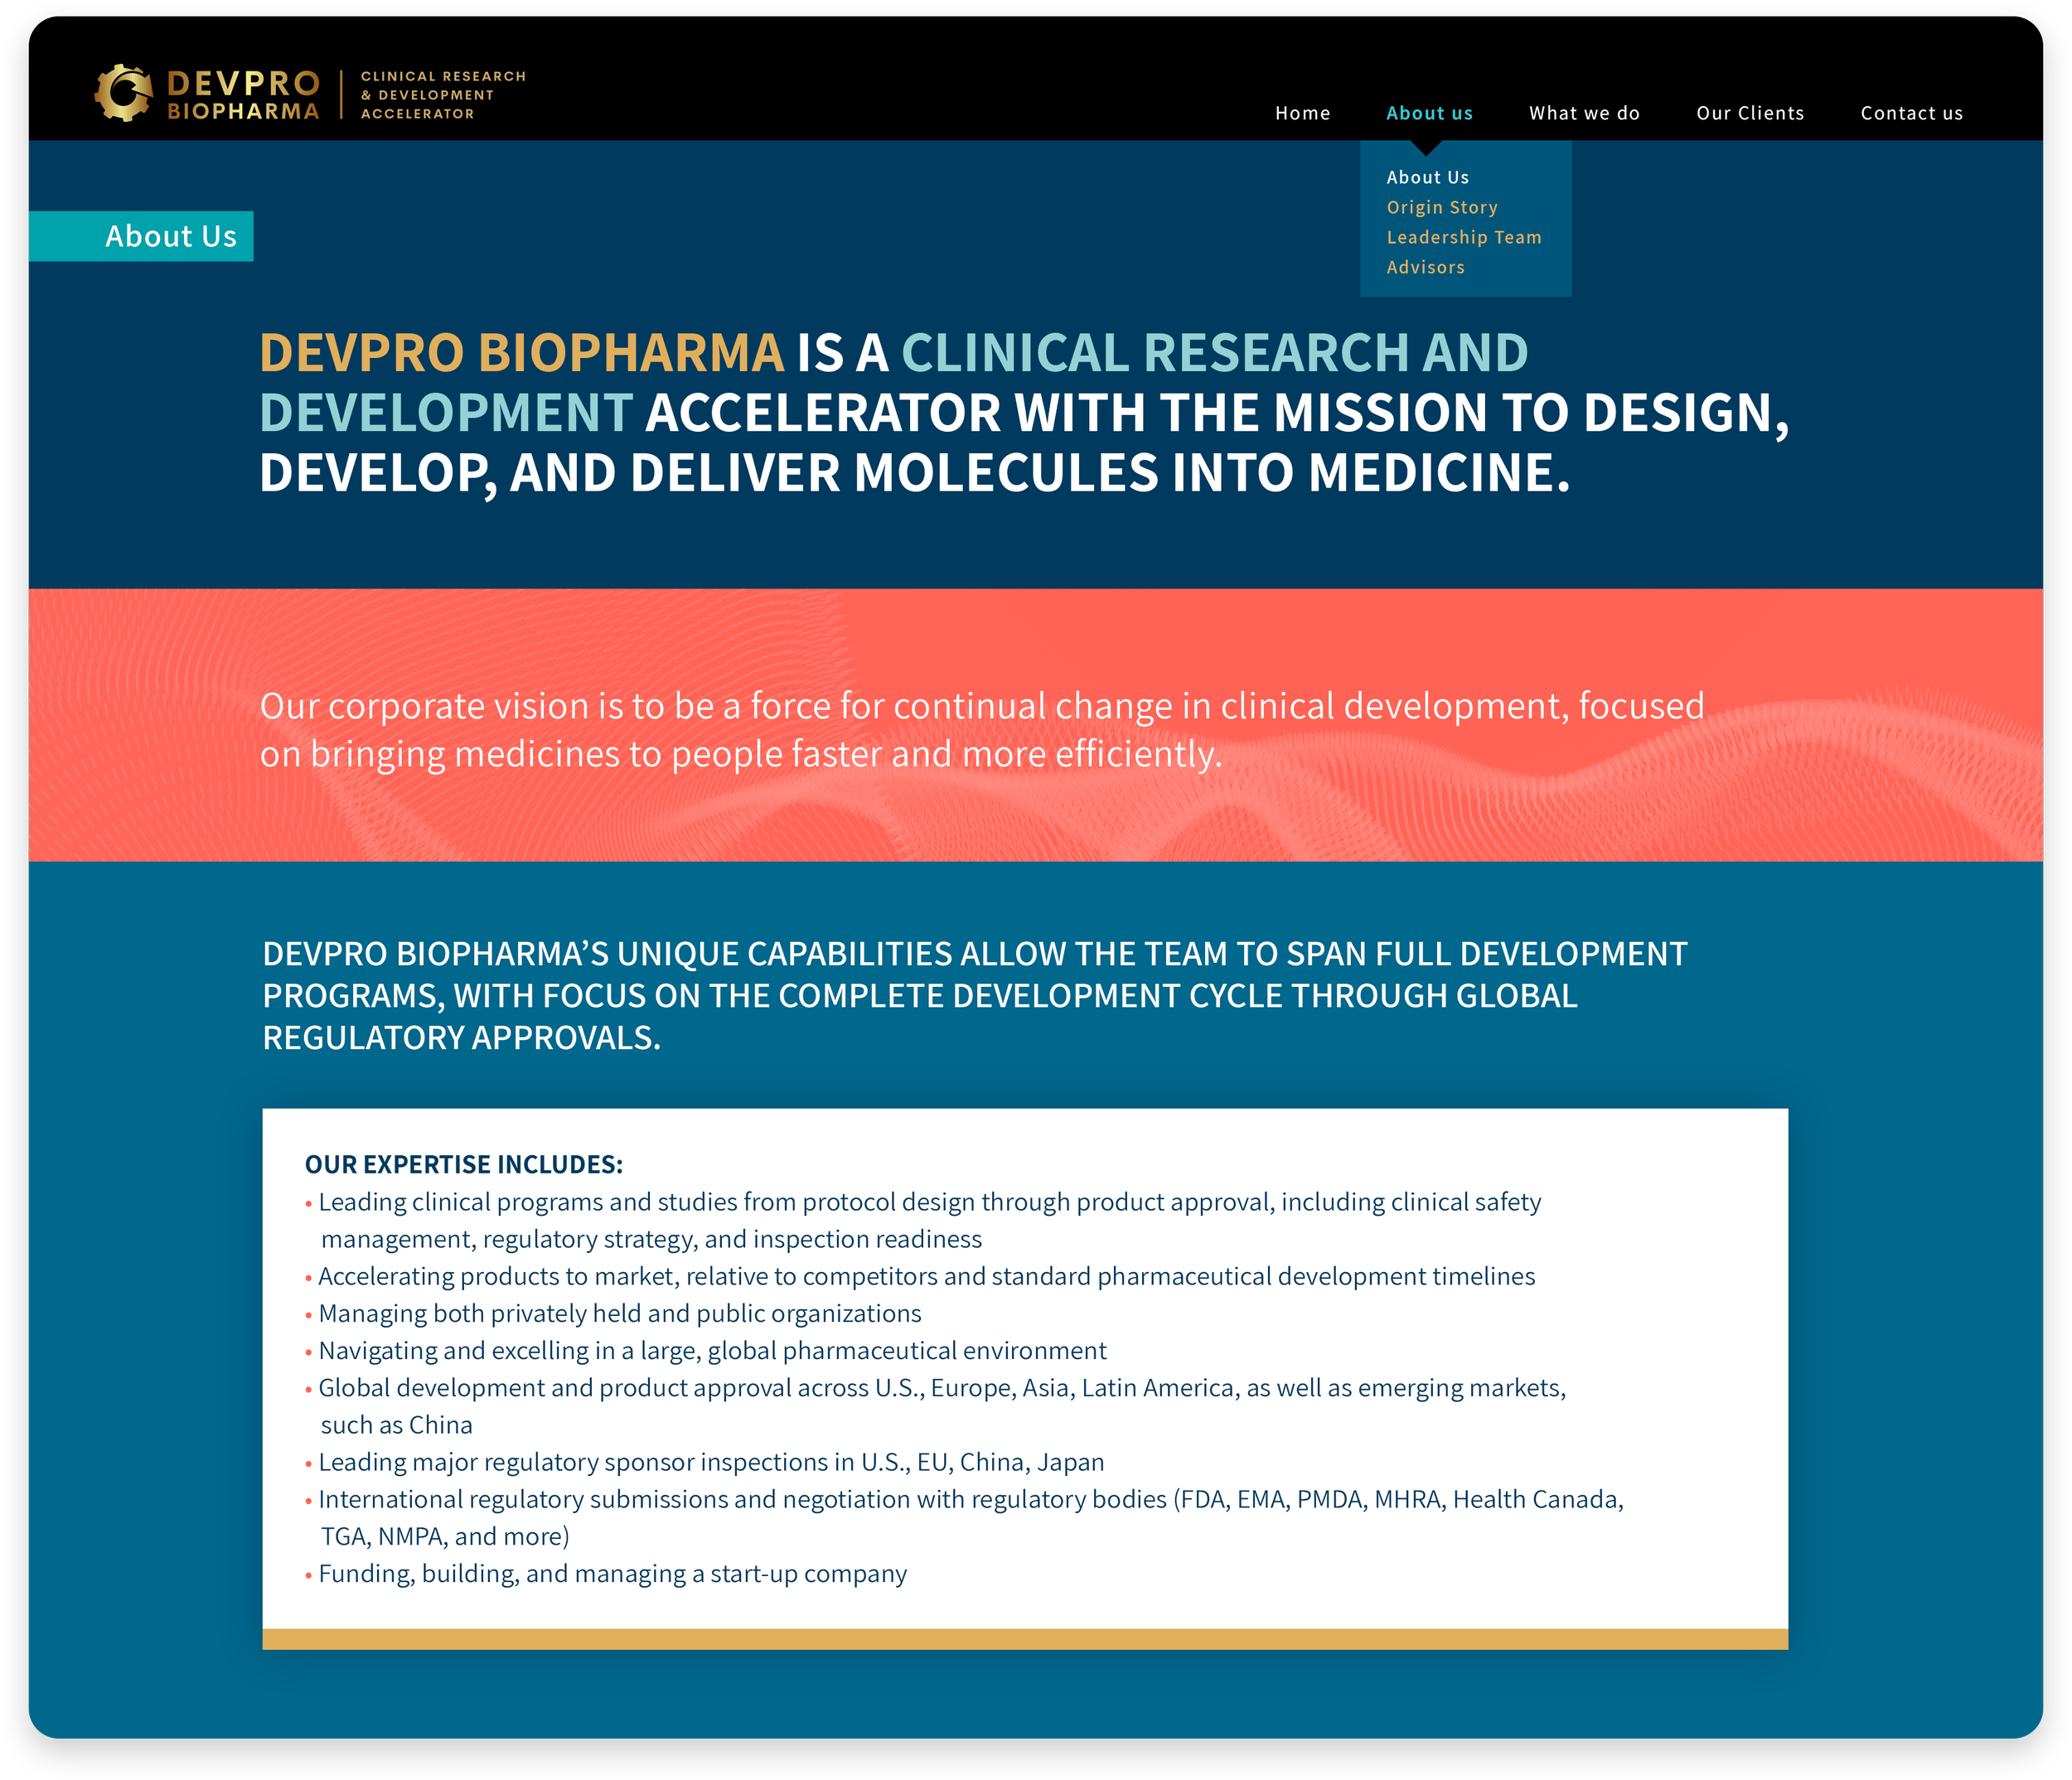Click the 'Leading clinical programs and studies' bullet
The image size is (2072, 1780).
923,1220
